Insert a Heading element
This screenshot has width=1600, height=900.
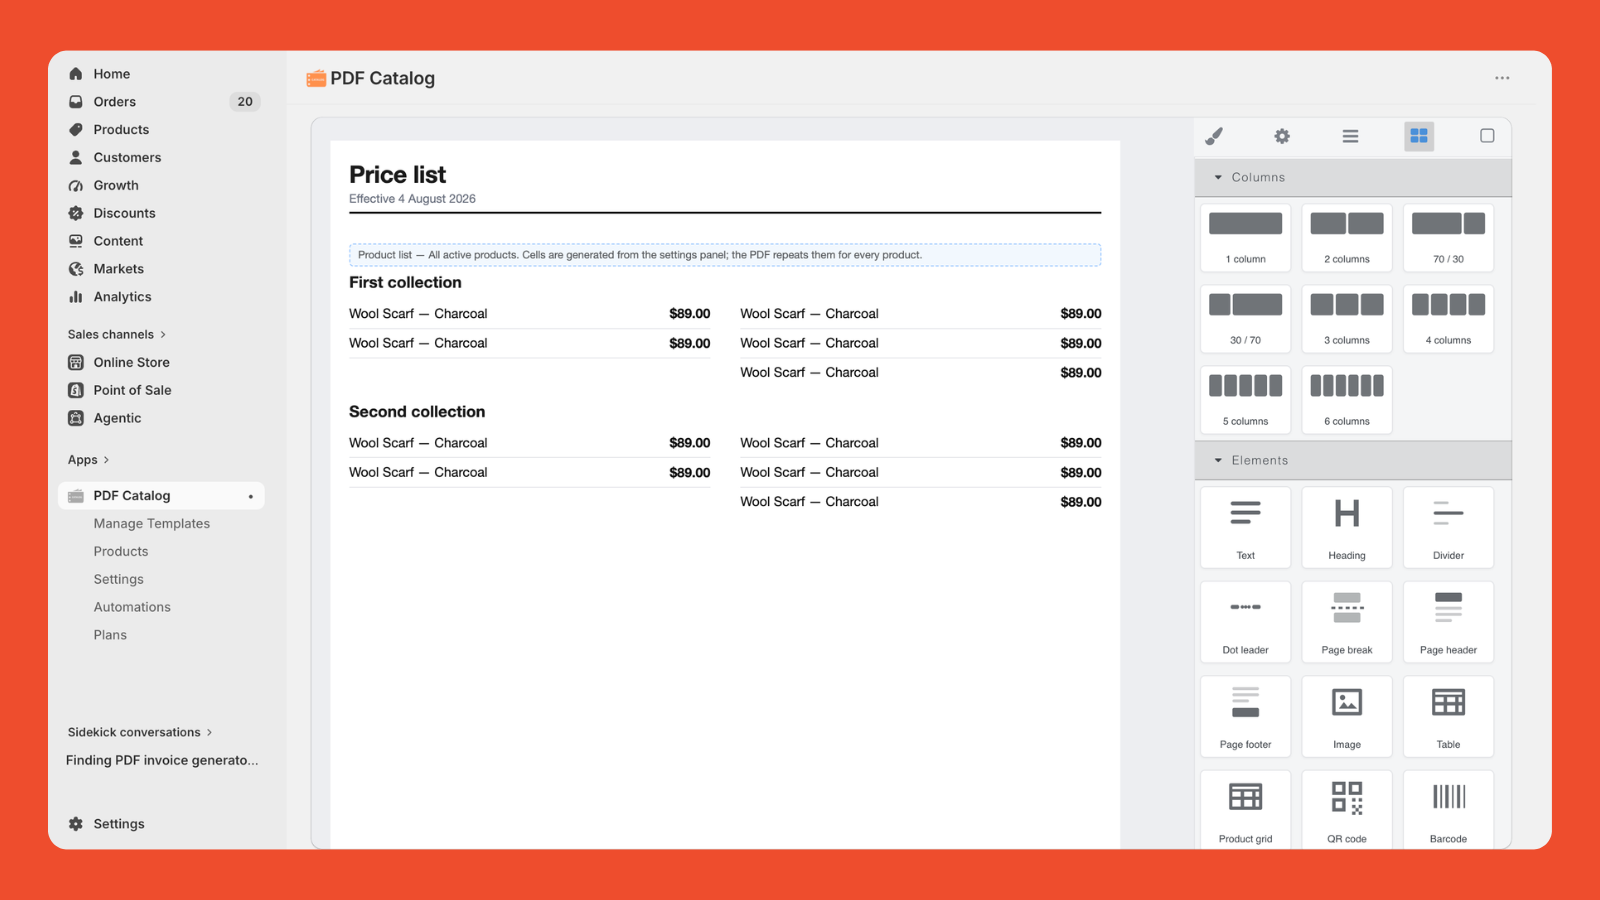1347,527
